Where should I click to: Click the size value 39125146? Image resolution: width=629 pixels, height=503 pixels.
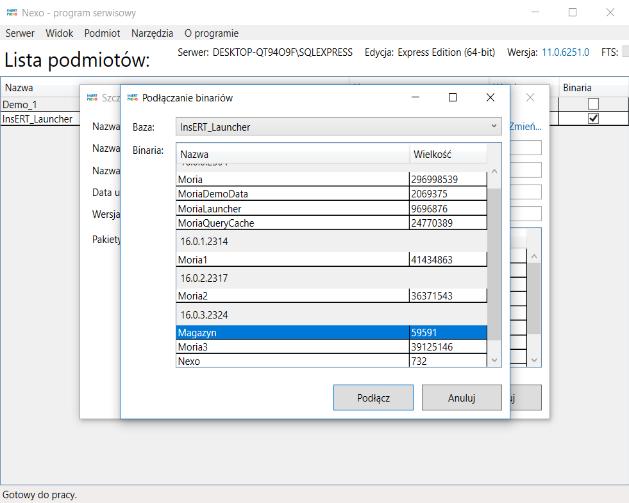coord(432,347)
